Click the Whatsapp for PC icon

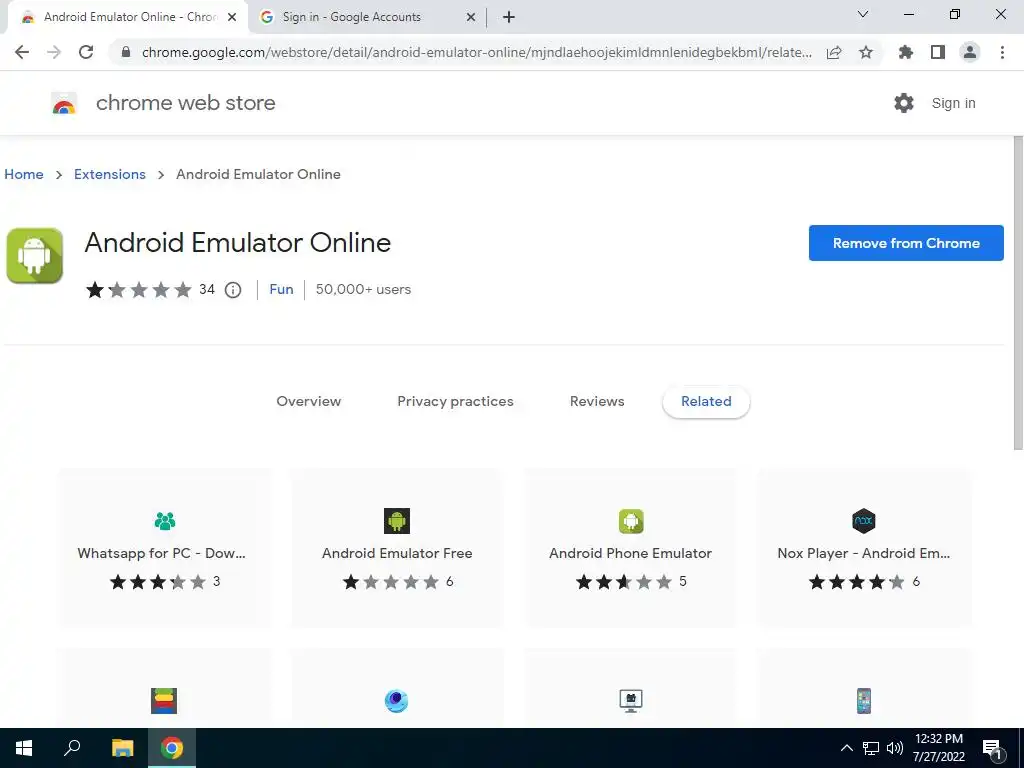[165, 520]
